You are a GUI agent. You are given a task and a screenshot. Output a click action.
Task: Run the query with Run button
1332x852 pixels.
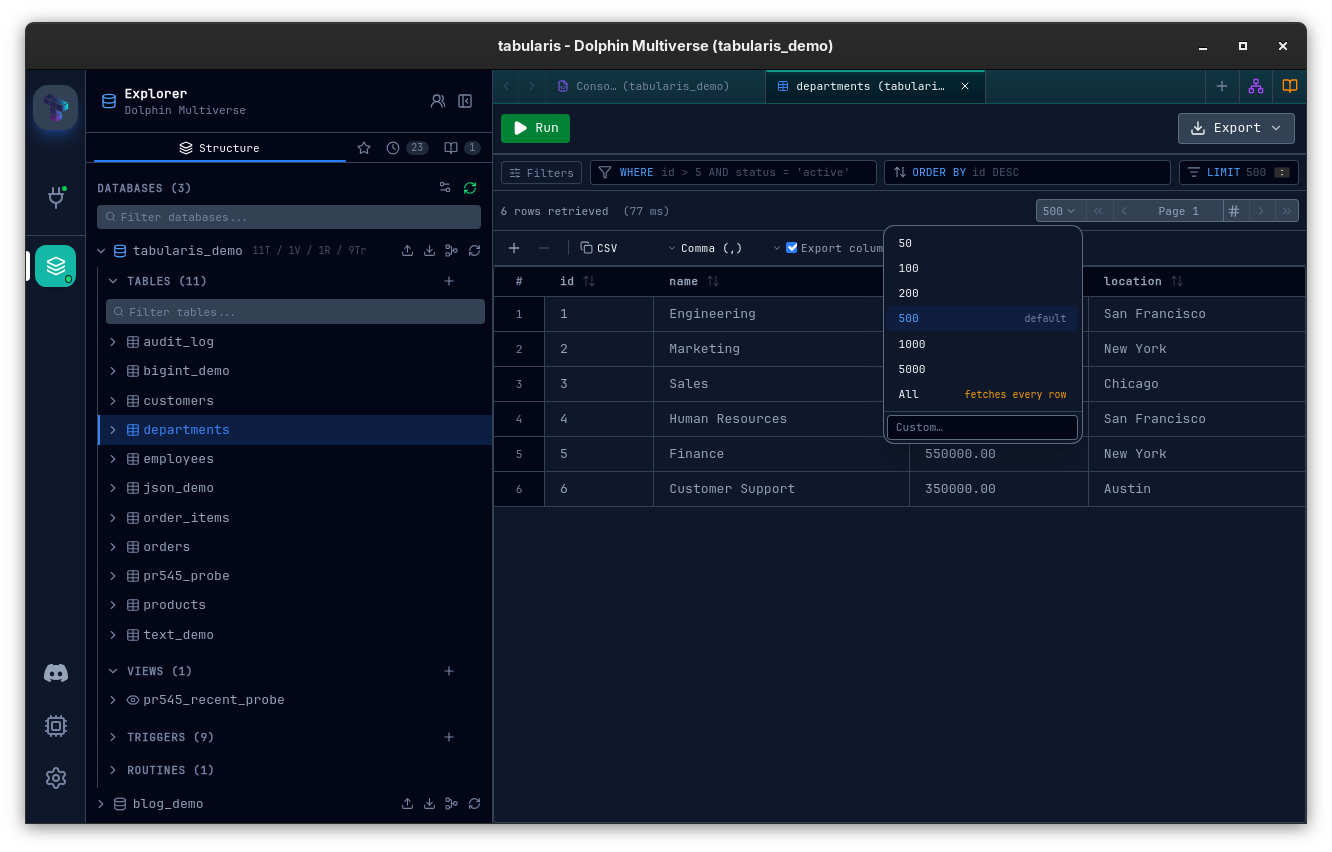[x=535, y=128]
